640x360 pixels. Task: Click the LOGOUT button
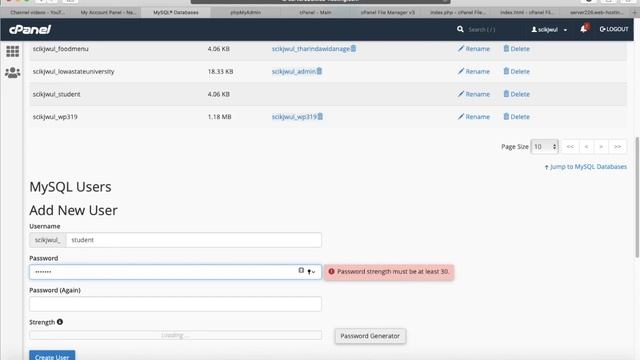[614, 29]
